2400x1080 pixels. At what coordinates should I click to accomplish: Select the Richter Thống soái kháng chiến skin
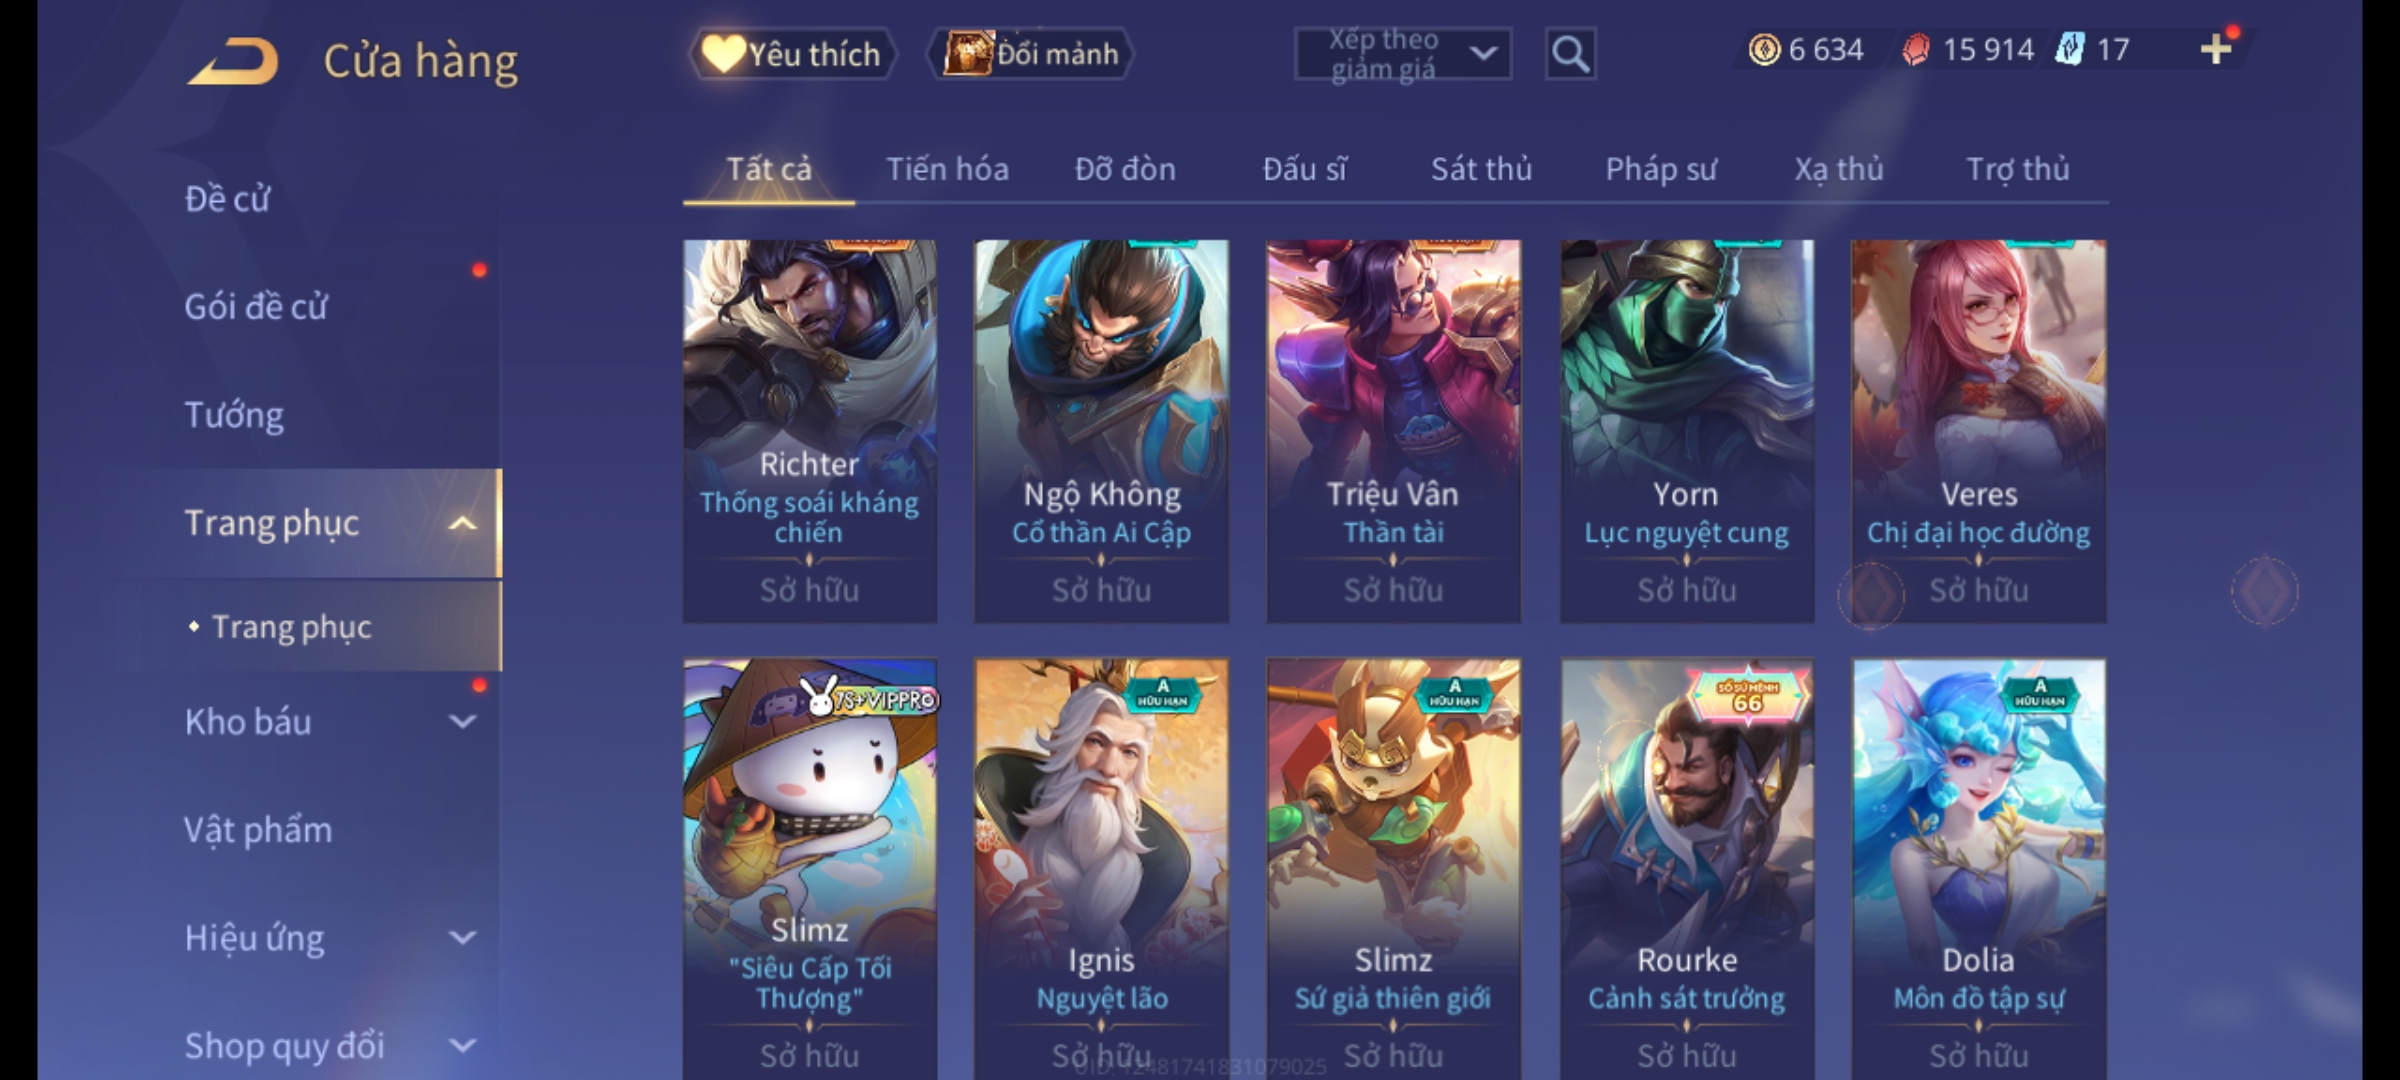[810, 431]
